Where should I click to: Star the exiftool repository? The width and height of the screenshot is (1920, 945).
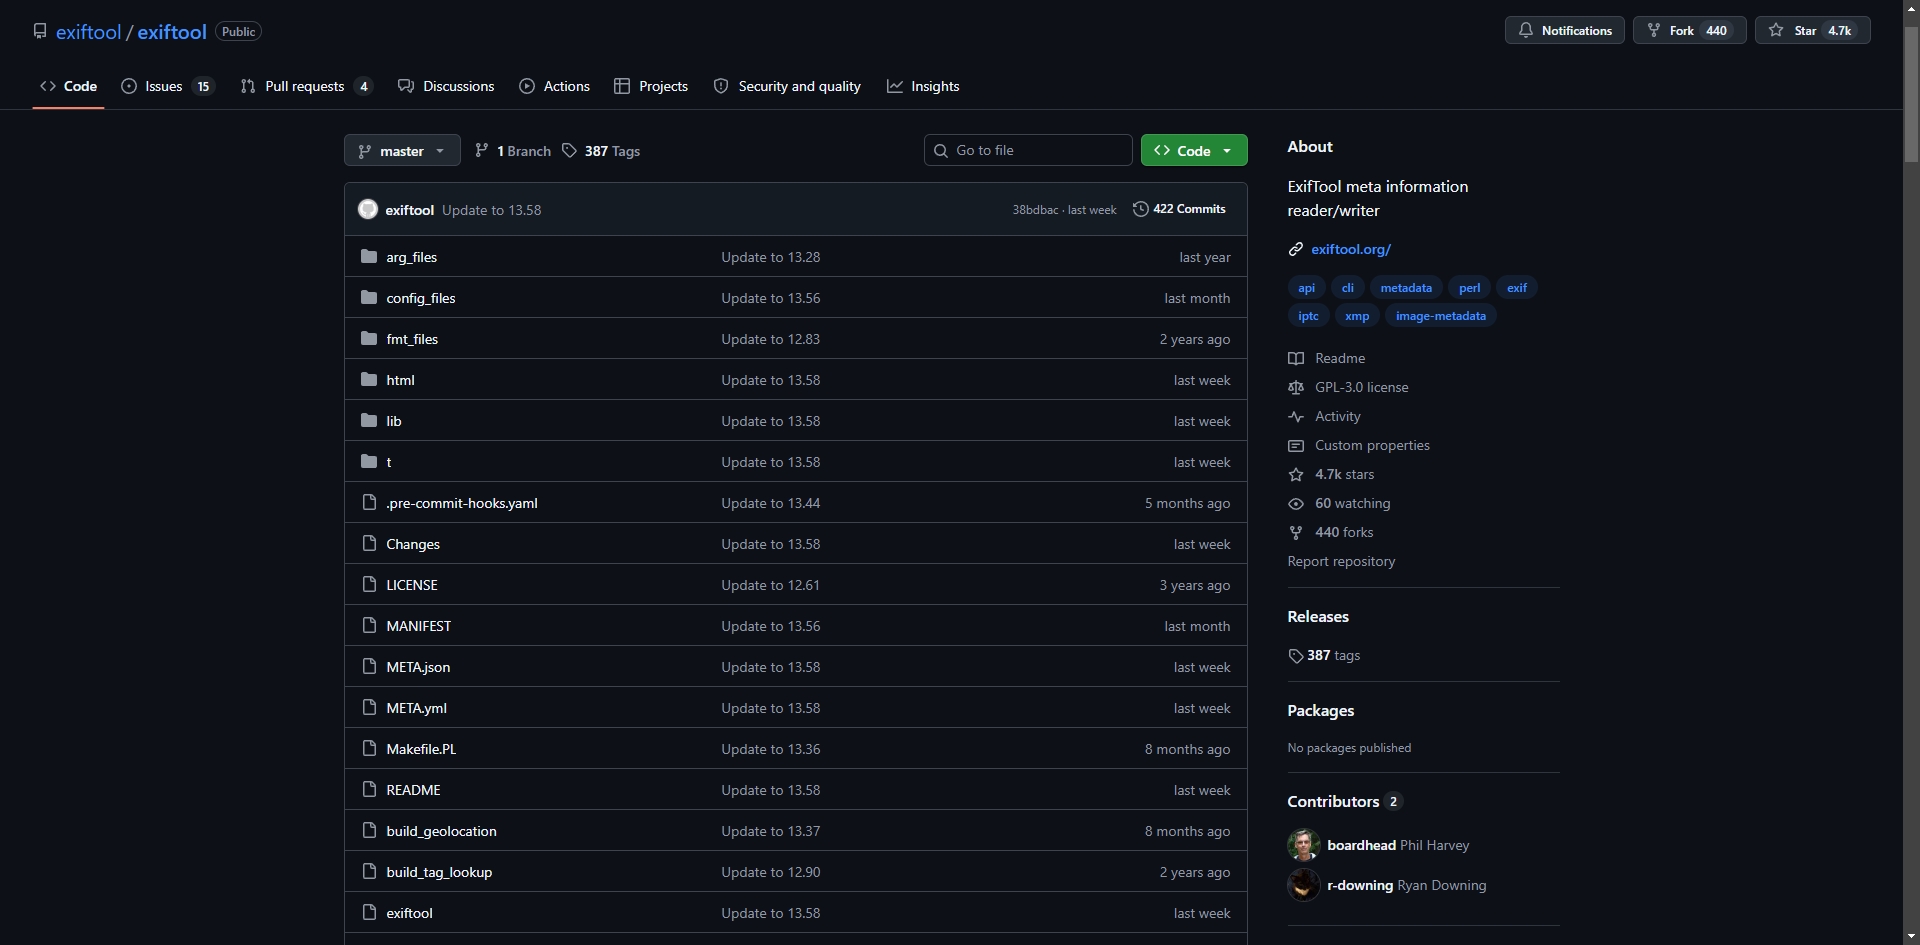pos(1813,30)
